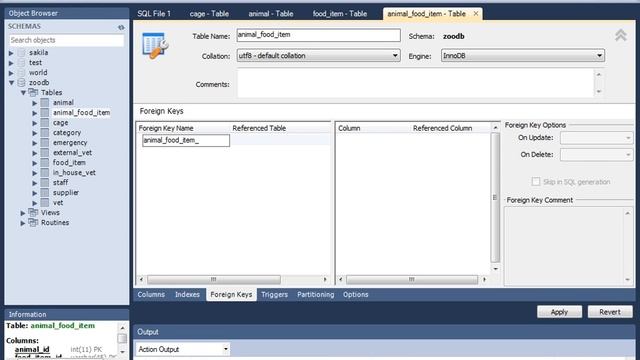Switch to the SQL File 1 tab
Screen dimensions: 640x360
point(154,13)
